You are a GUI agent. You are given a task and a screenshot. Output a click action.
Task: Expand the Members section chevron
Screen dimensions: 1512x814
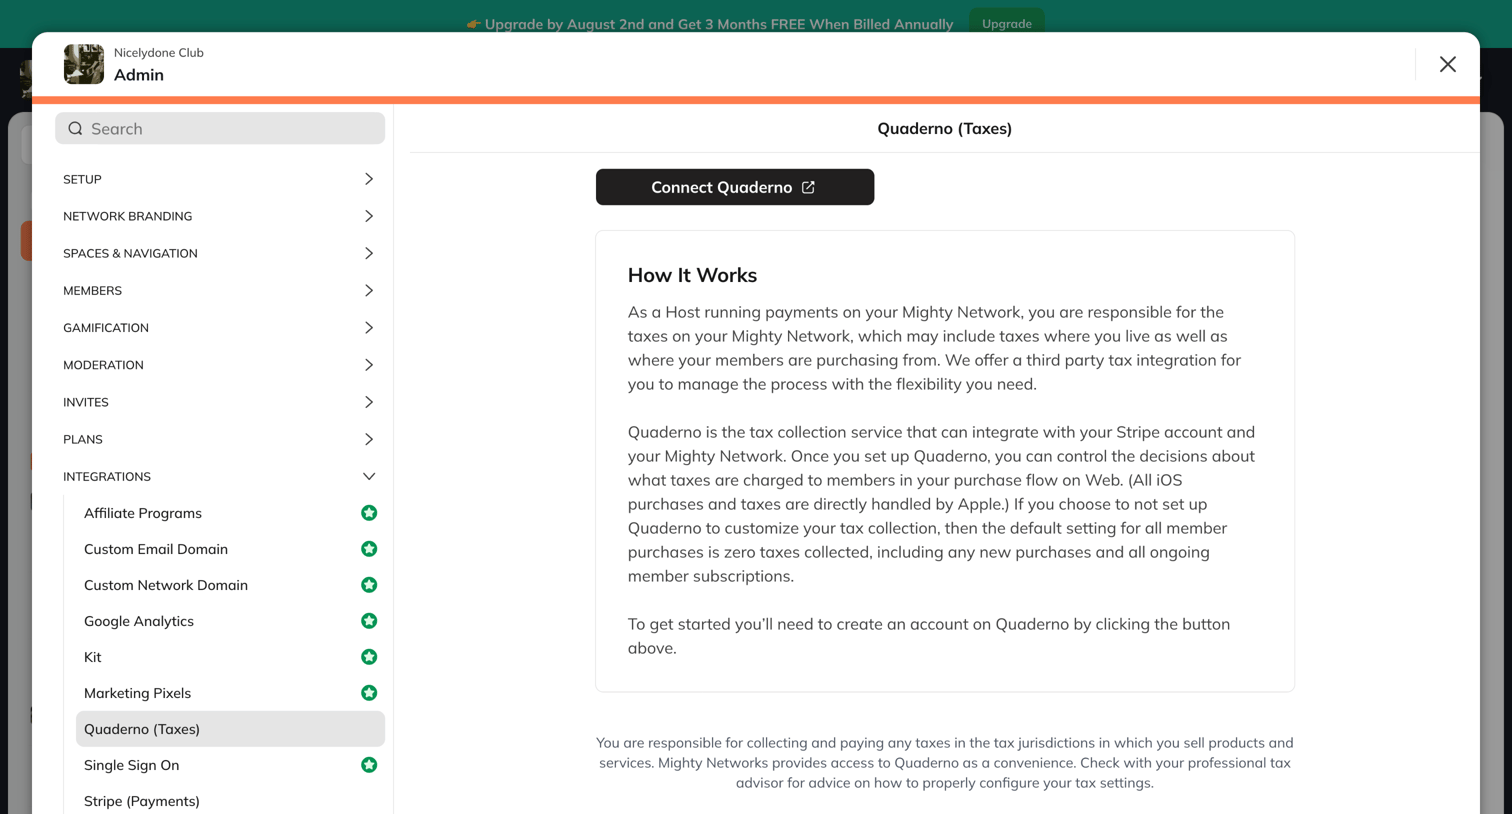(369, 290)
